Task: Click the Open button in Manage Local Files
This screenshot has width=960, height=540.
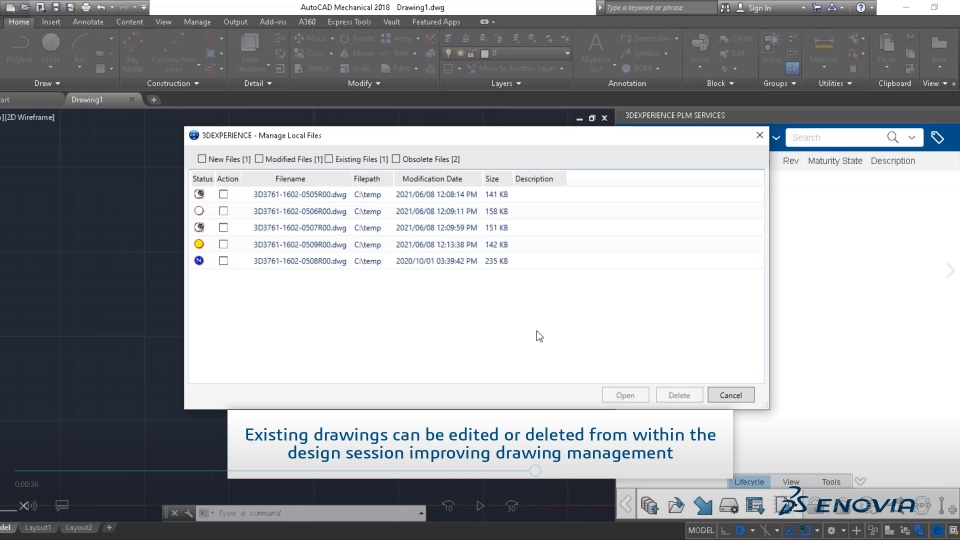Action: 625,395
